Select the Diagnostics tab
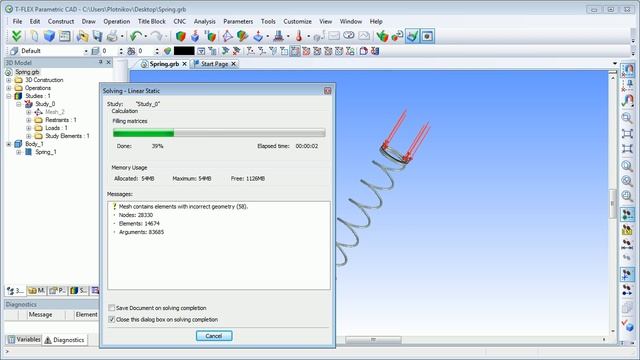Image resolution: width=640 pixels, height=360 pixels. coord(64,340)
